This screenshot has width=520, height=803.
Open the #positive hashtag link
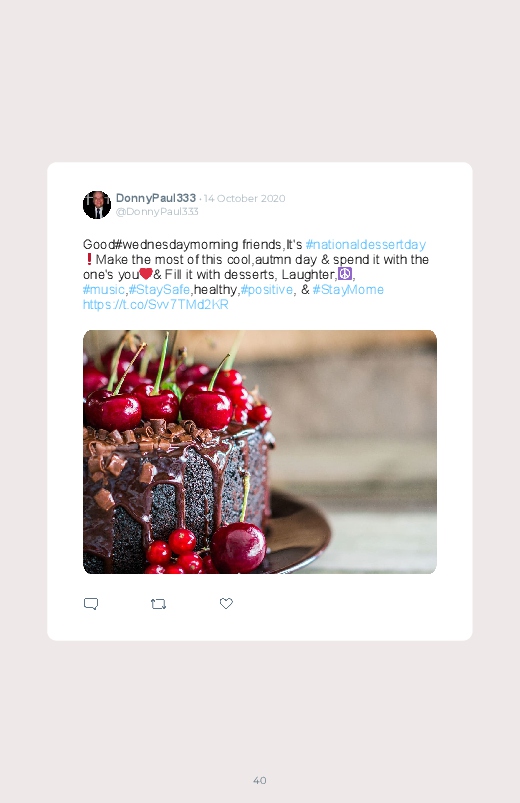point(266,289)
